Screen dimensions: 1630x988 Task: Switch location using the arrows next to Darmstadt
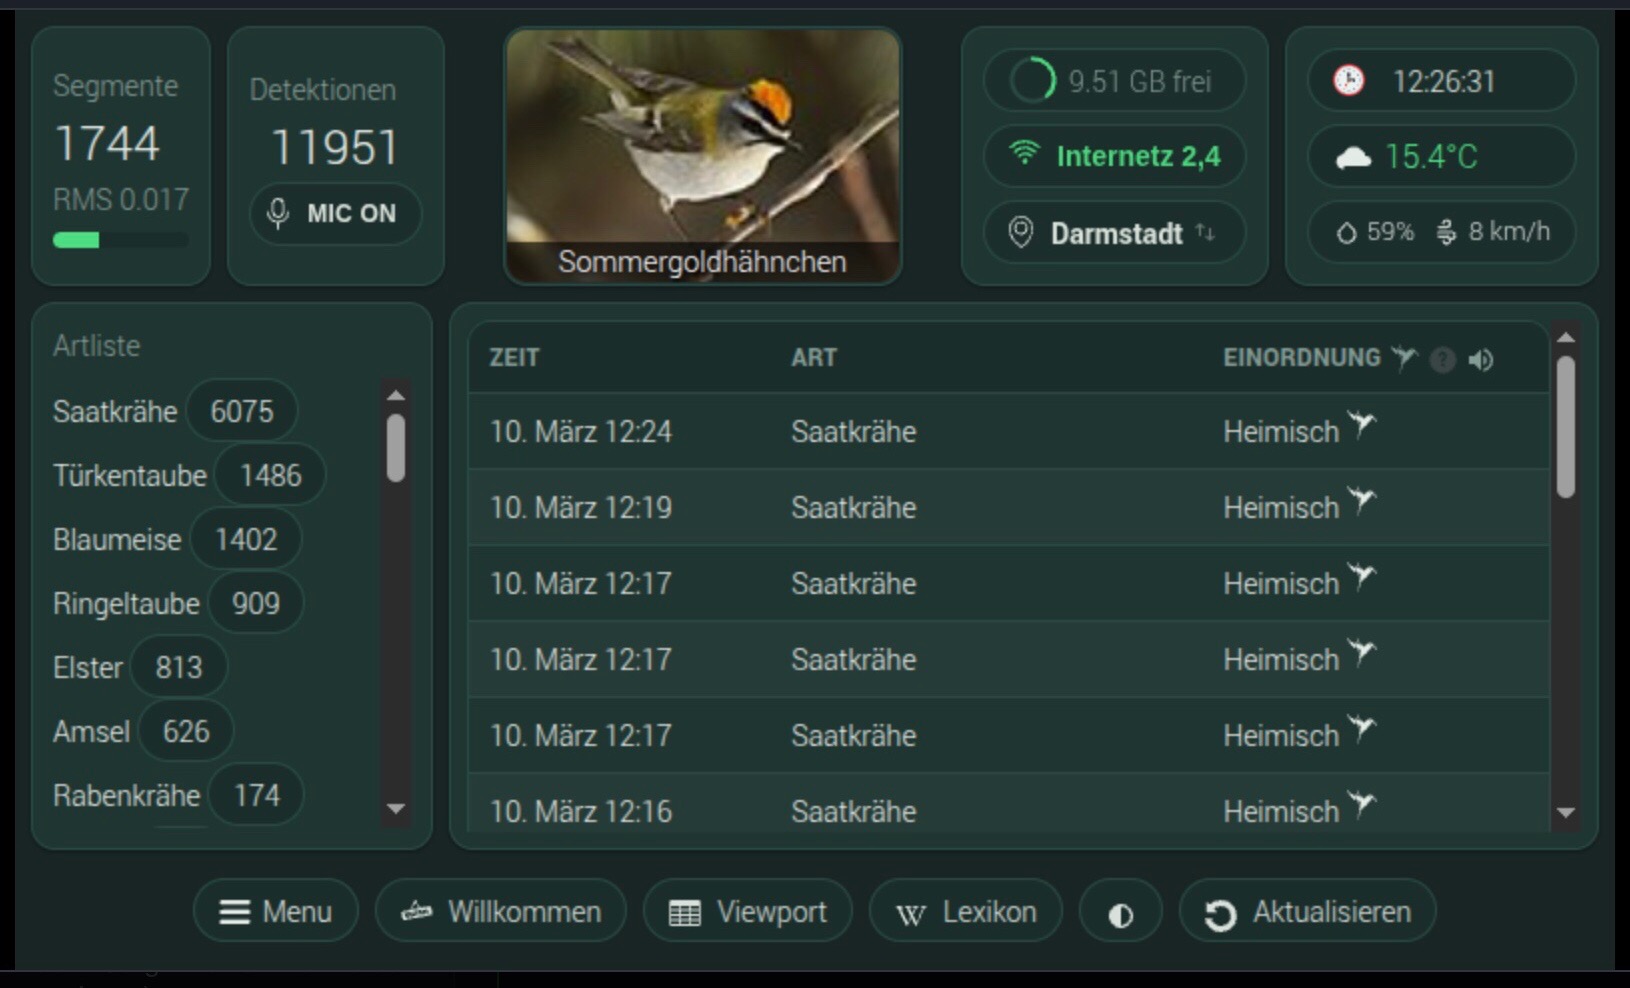(x=1206, y=233)
